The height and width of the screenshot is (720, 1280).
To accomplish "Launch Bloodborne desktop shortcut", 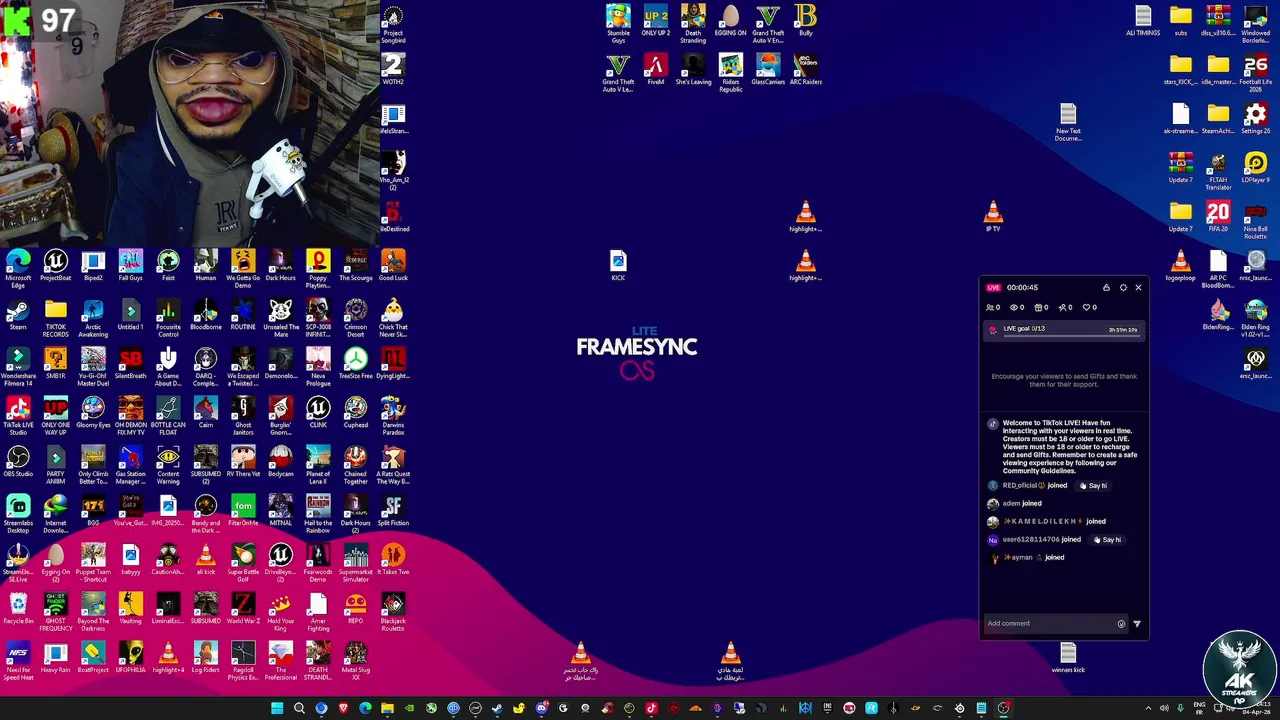I will (205, 314).
